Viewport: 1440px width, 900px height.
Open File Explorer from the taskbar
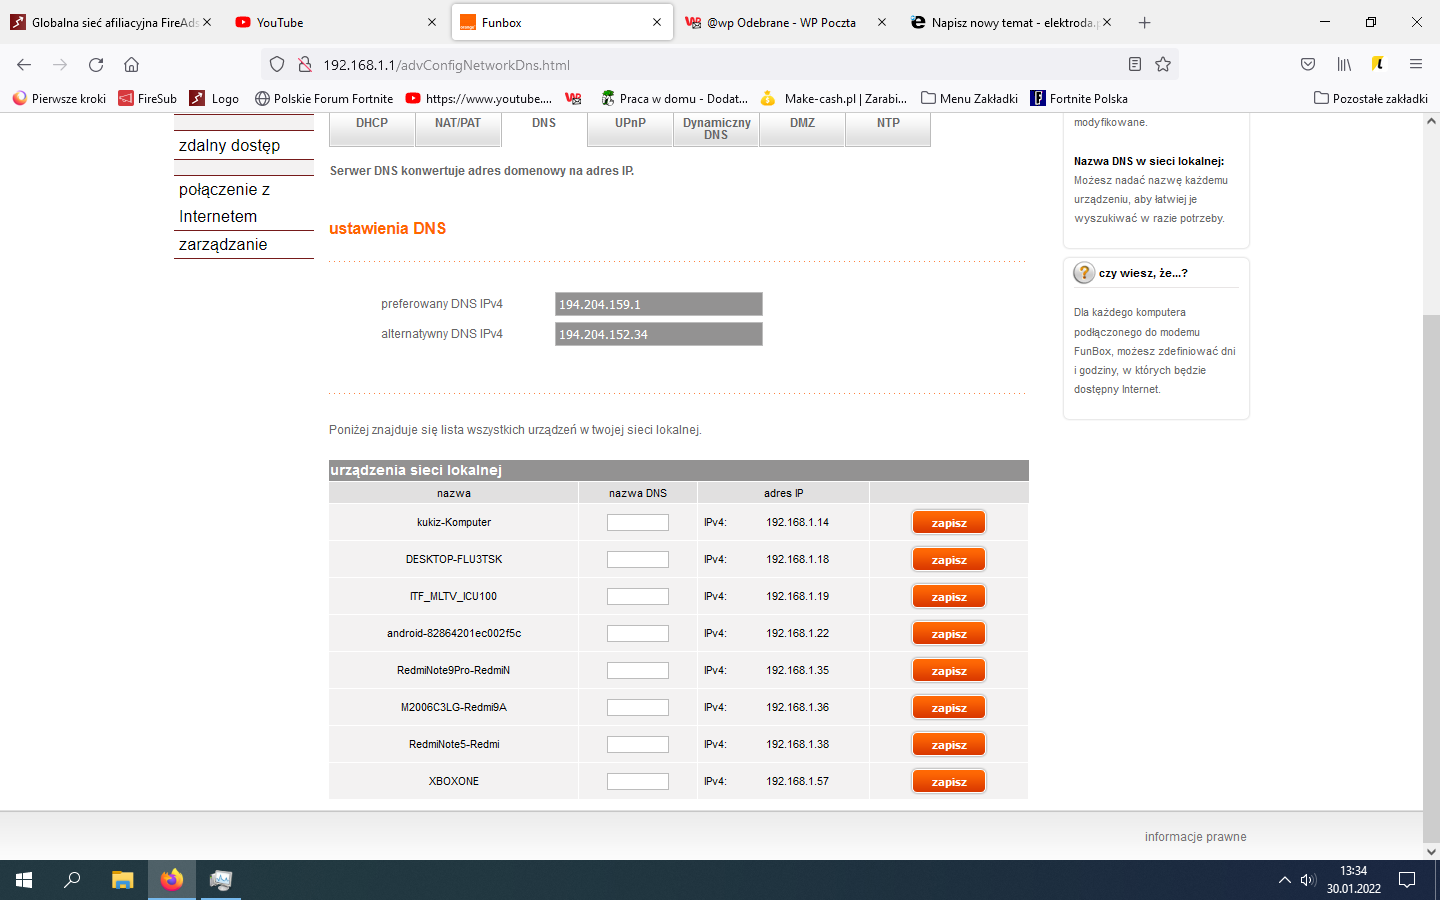(x=122, y=880)
